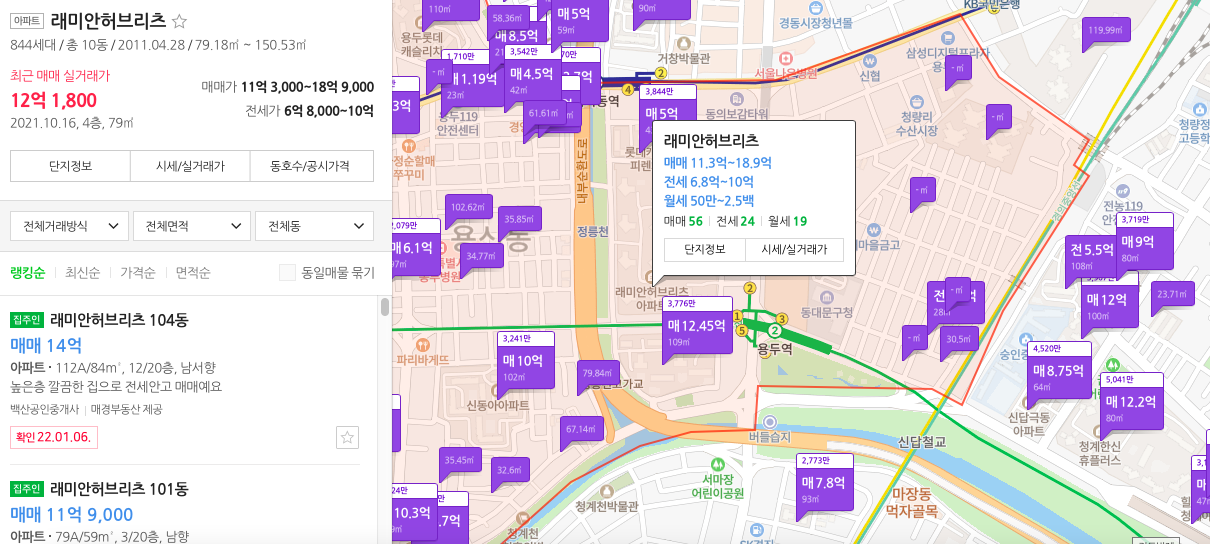
Task: Click the 34.77㎡ map marker
Action: (x=482, y=256)
